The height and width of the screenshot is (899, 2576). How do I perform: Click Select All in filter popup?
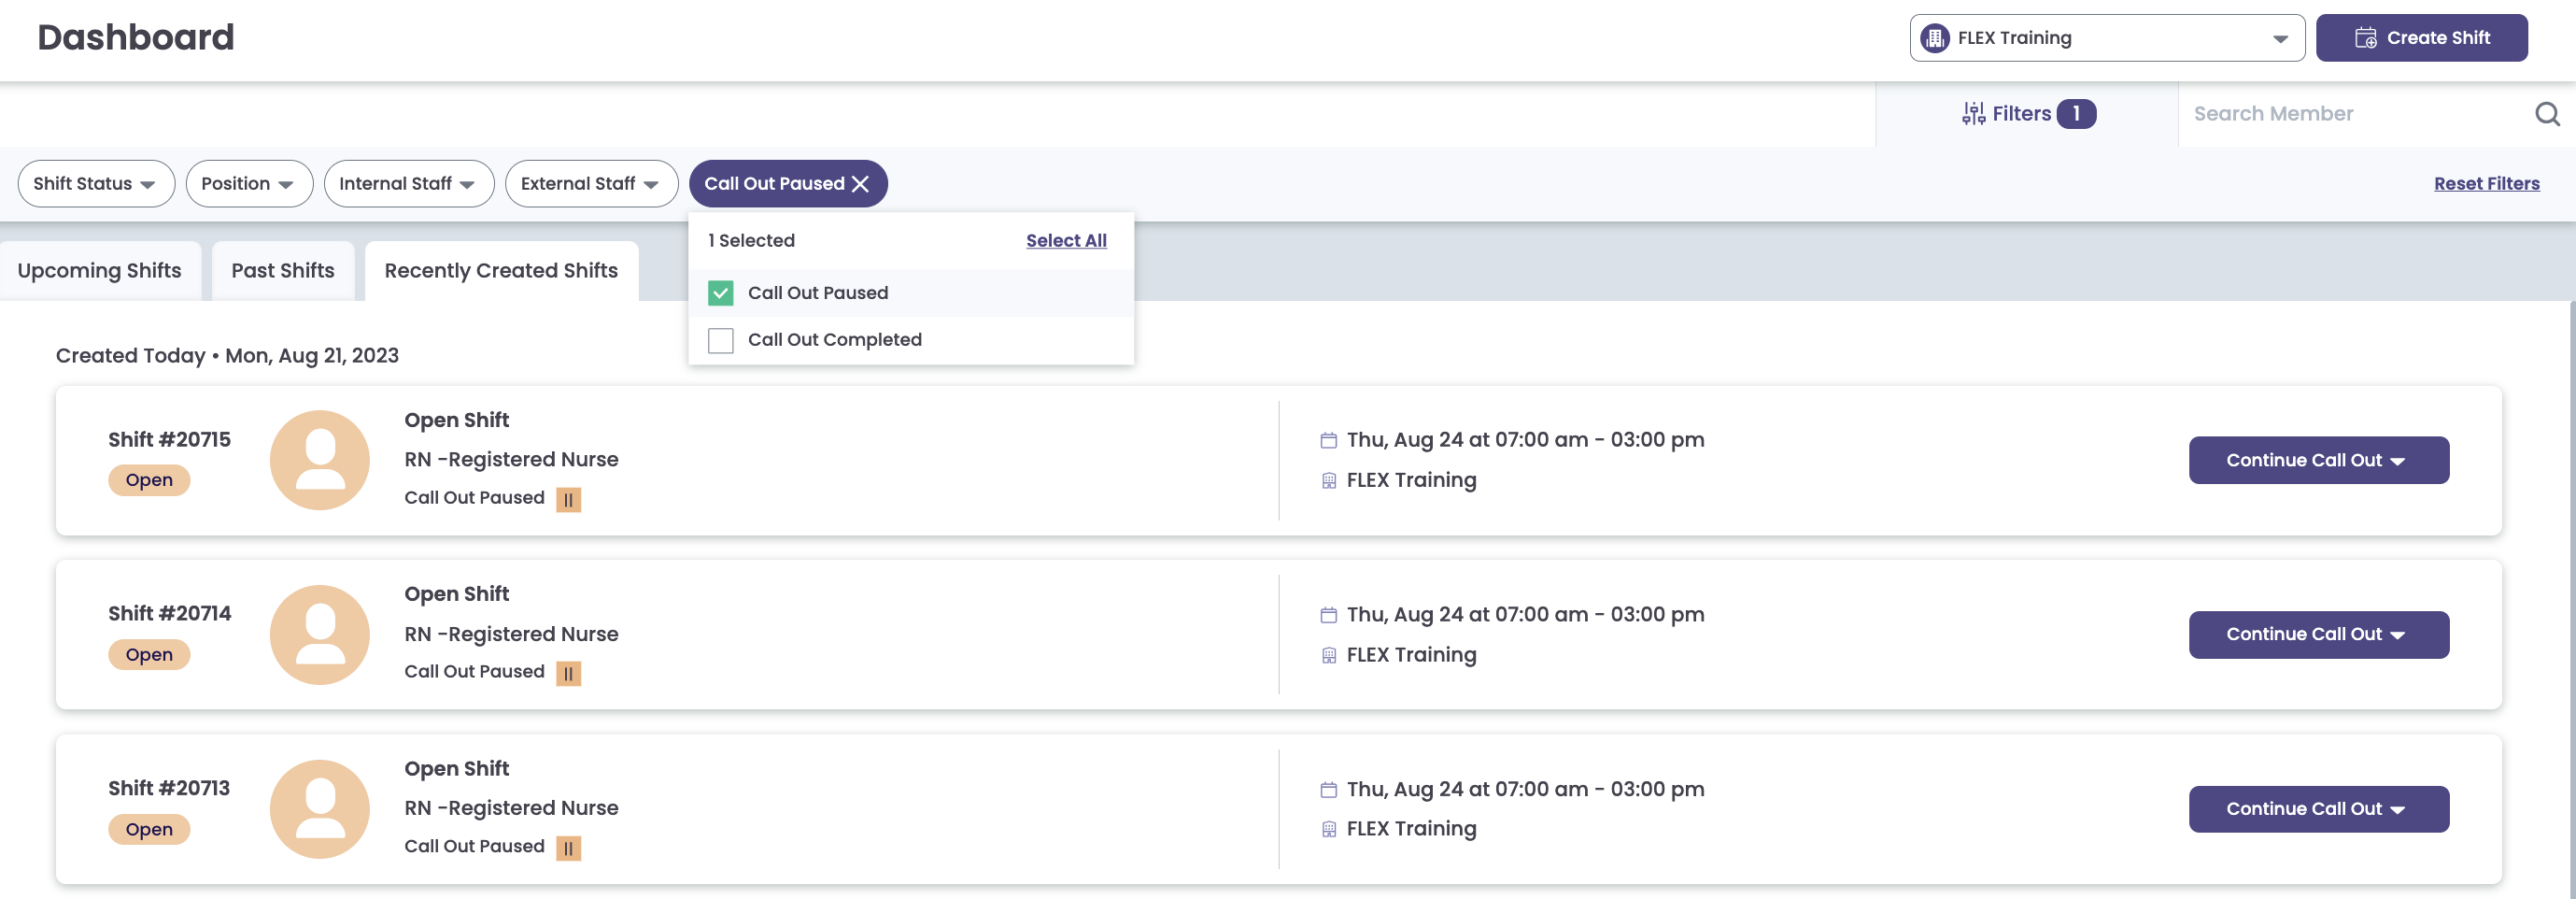1066,241
